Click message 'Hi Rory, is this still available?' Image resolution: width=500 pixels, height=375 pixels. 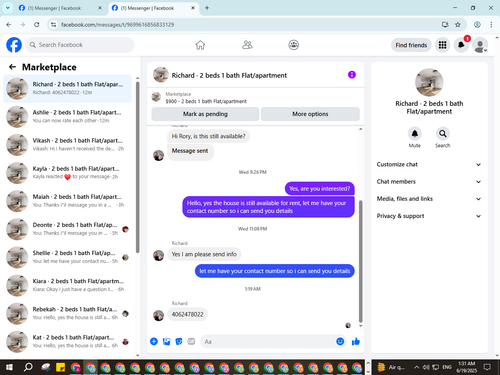[x=208, y=136]
